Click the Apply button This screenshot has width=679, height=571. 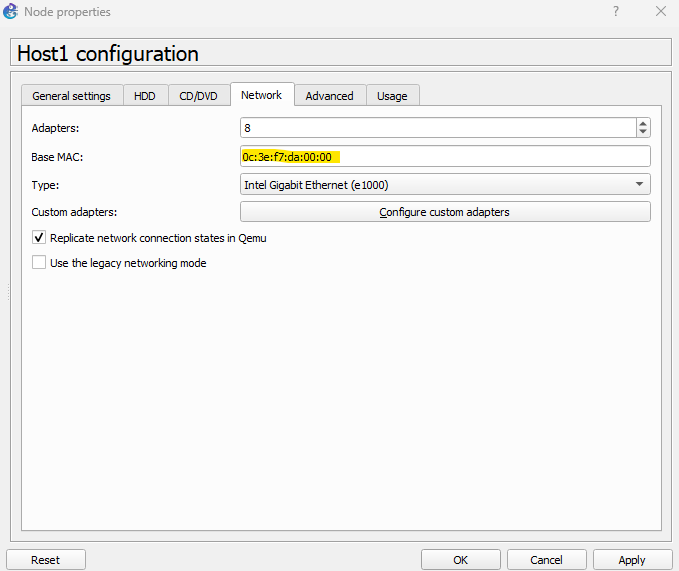[x=632, y=560]
